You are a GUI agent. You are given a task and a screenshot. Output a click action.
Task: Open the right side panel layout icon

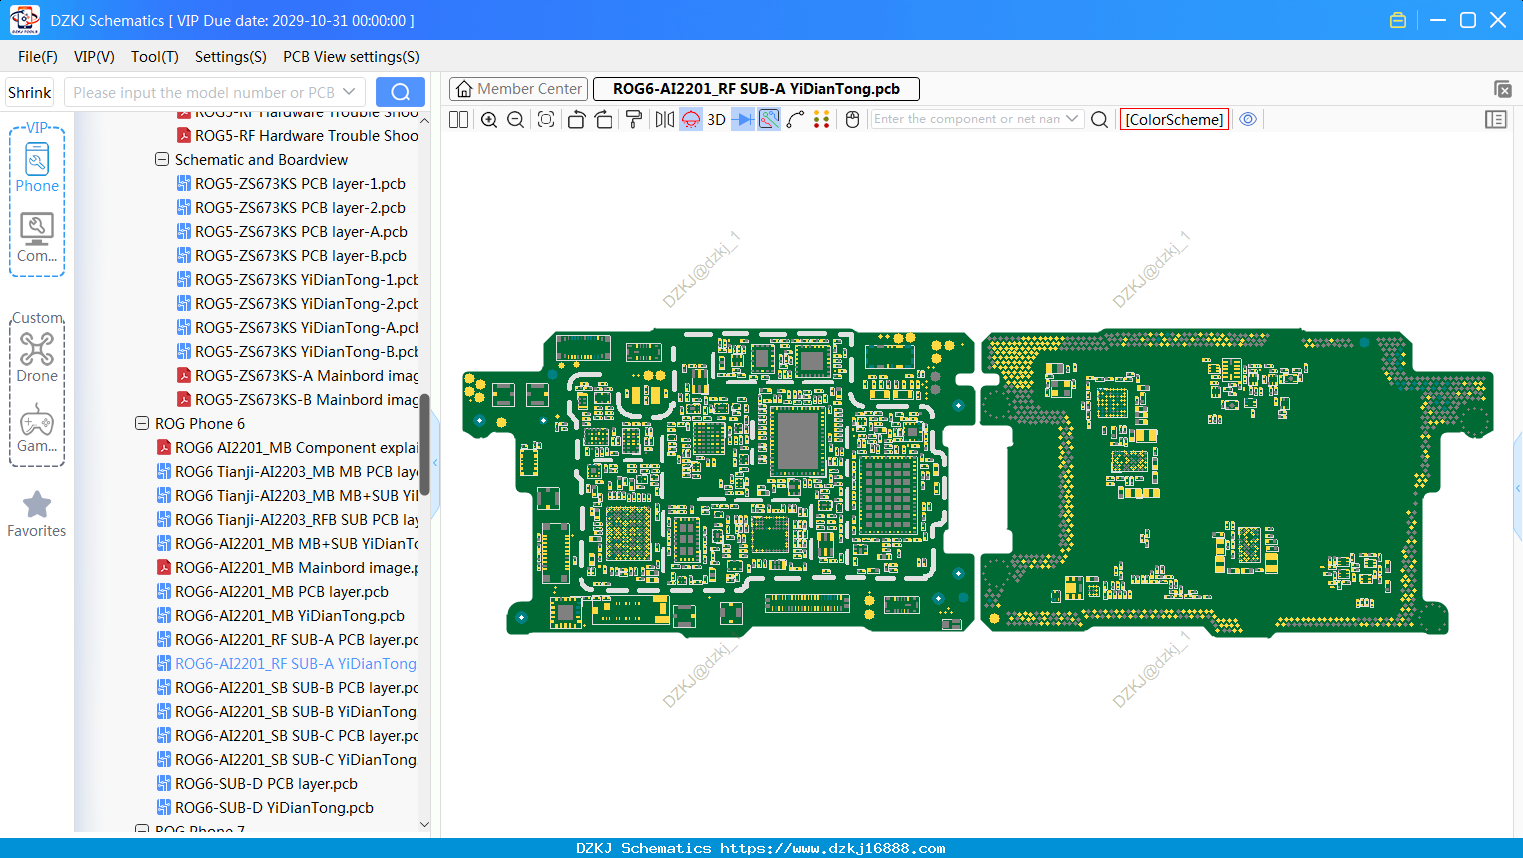click(x=1496, y=120)
